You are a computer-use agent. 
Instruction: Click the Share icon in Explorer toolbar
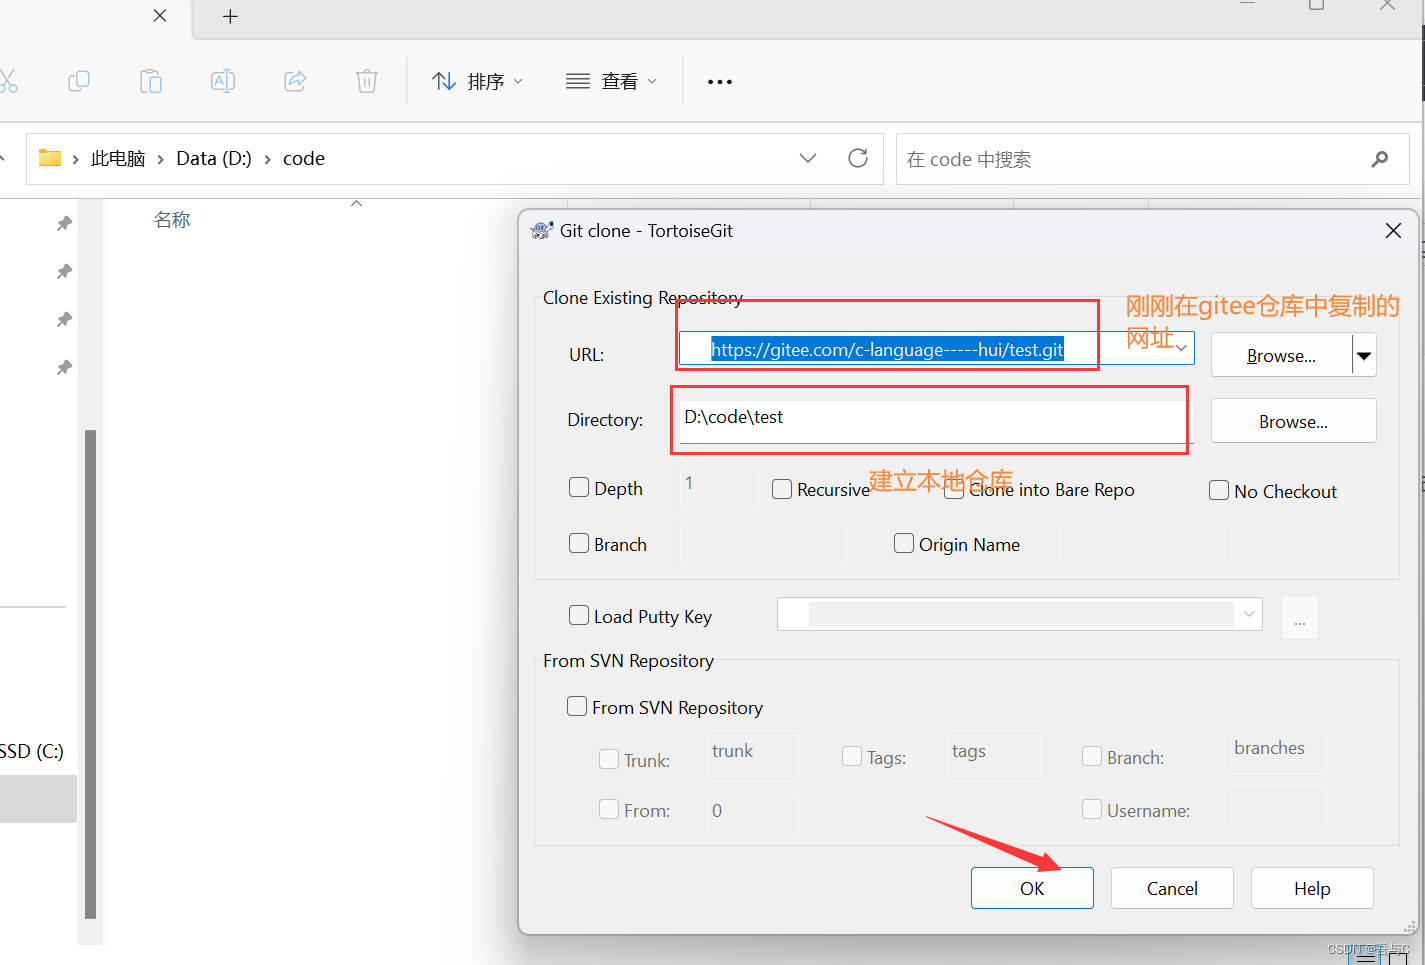(295, 81)
